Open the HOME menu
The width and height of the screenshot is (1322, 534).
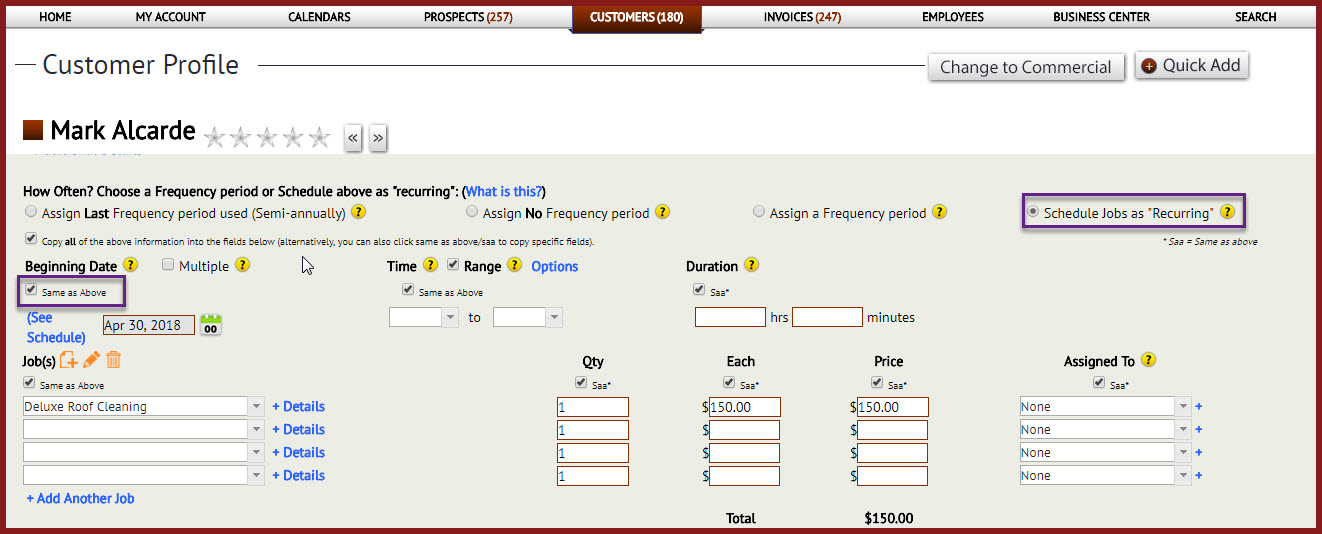pos(55,17)
